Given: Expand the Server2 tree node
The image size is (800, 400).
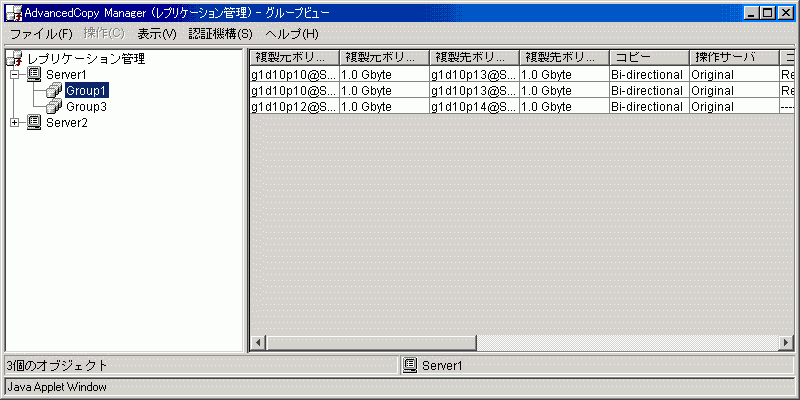Looking at the screenshot, I should click(x=14, y=123).
